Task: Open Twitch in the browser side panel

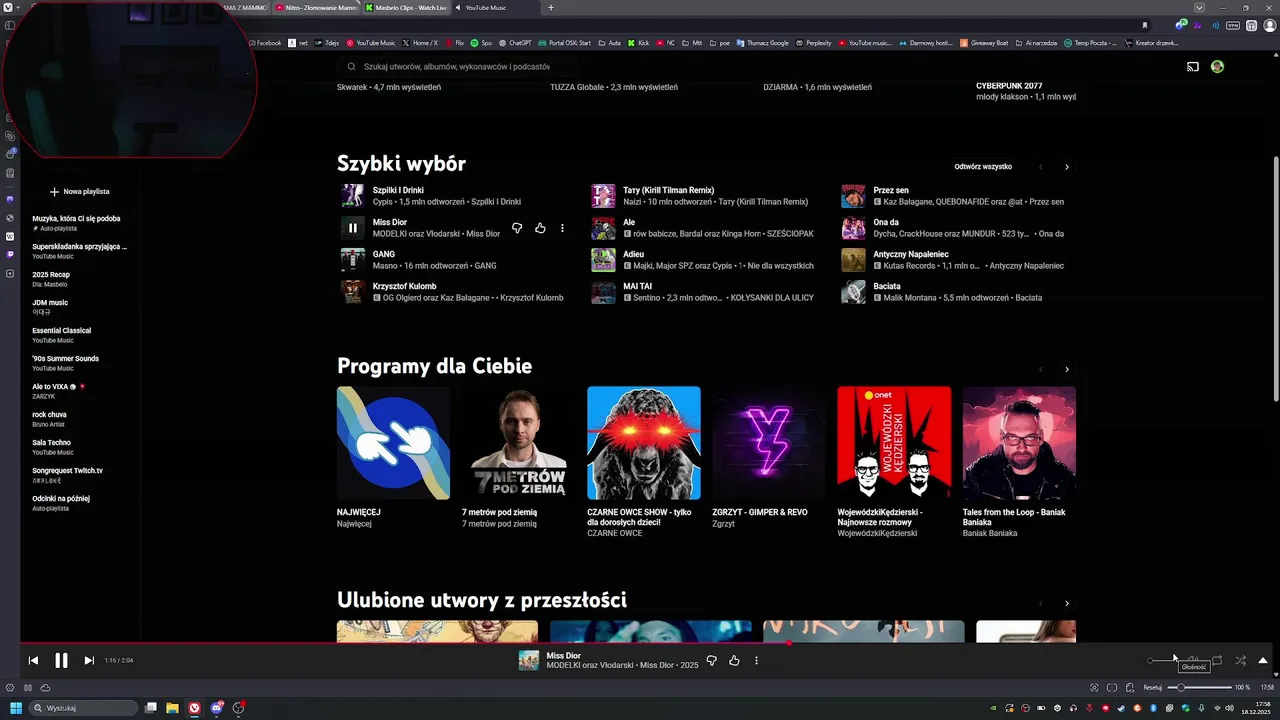Action: (x=10, y=255)
